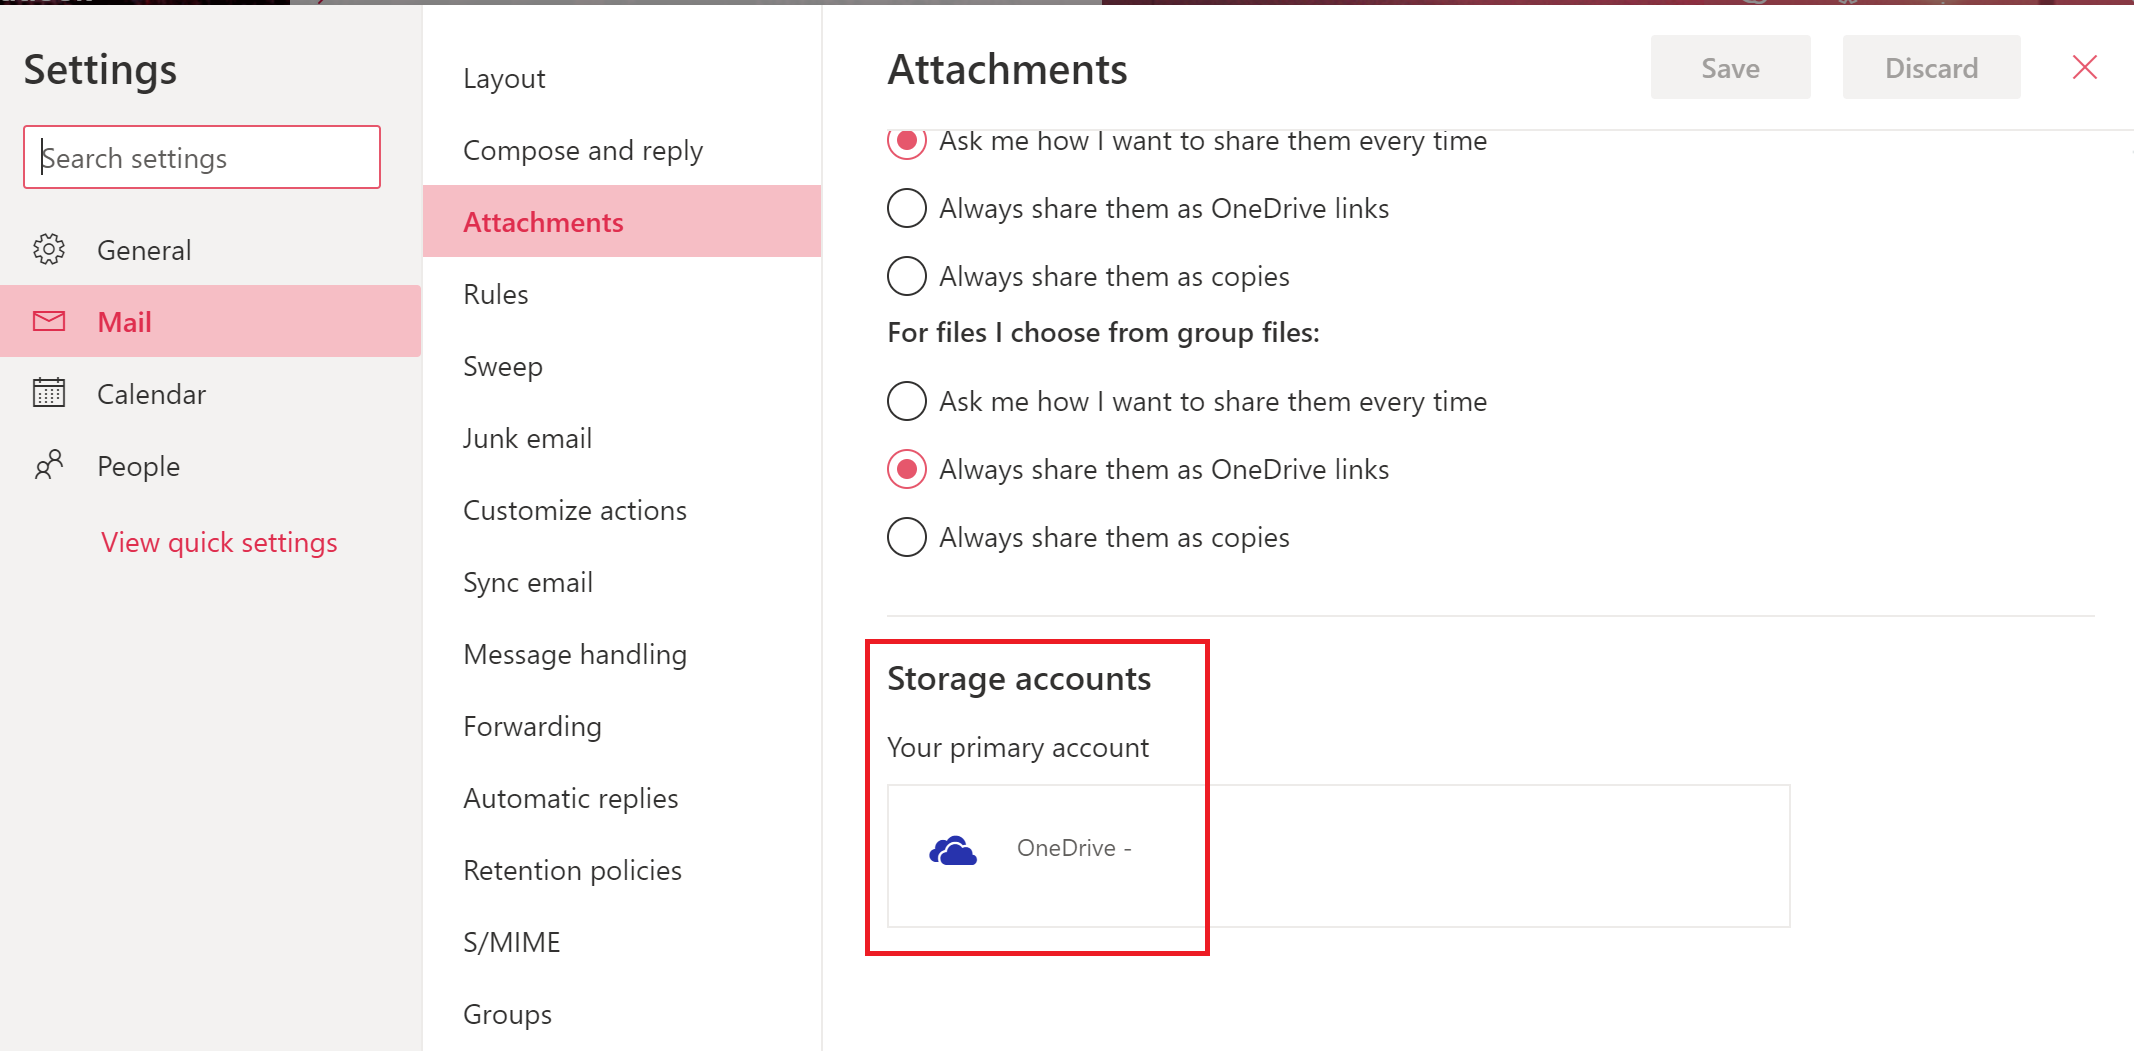Open Automatic replies settings
The height and width of the screenshot is (1051, 2134).
click(x=571, y=798)
